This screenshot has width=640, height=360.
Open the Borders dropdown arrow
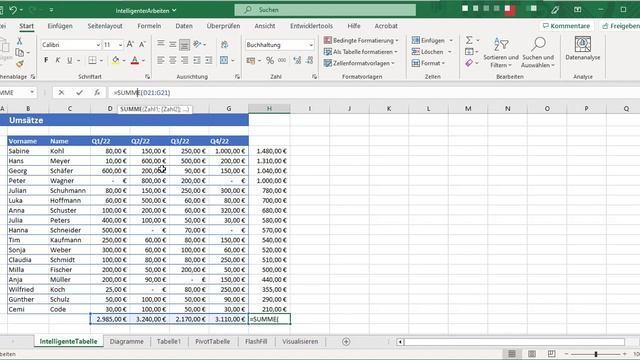[x=101, y=60]
